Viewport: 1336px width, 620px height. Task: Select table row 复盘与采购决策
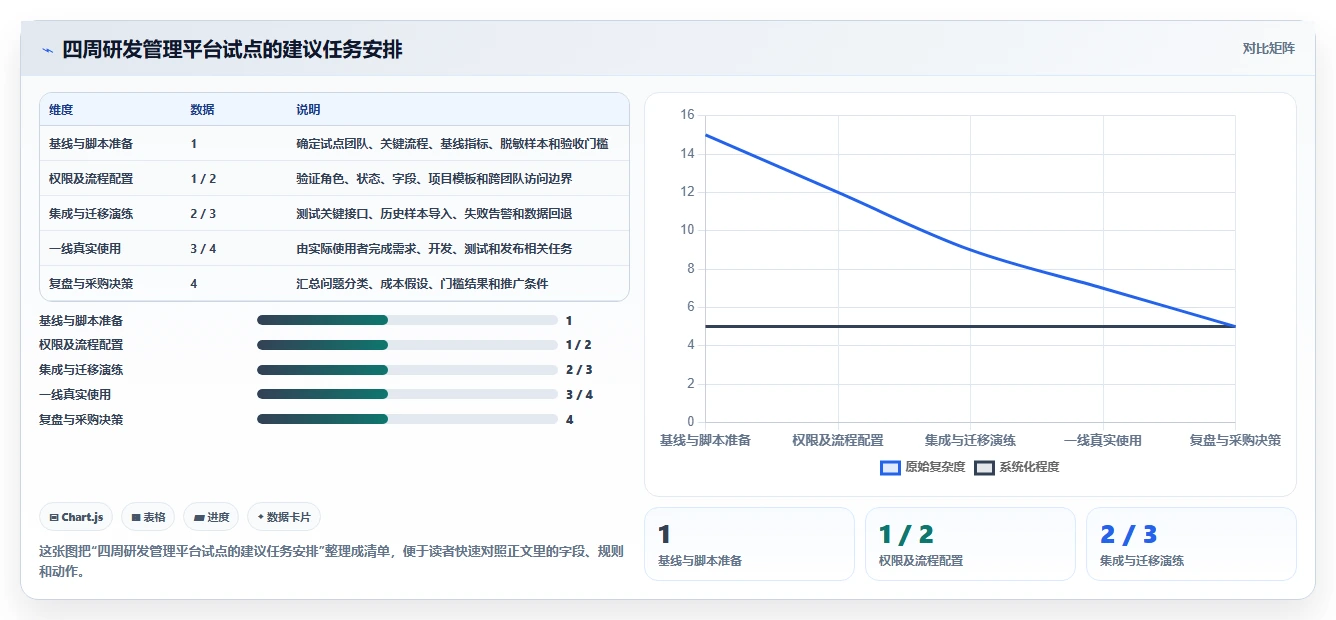334,284
